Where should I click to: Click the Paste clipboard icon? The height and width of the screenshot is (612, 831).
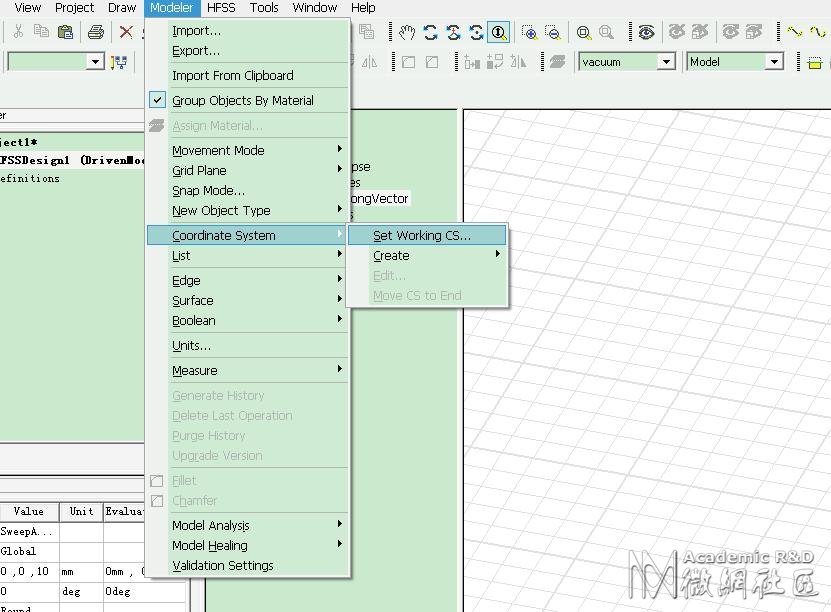coord(65,32)
